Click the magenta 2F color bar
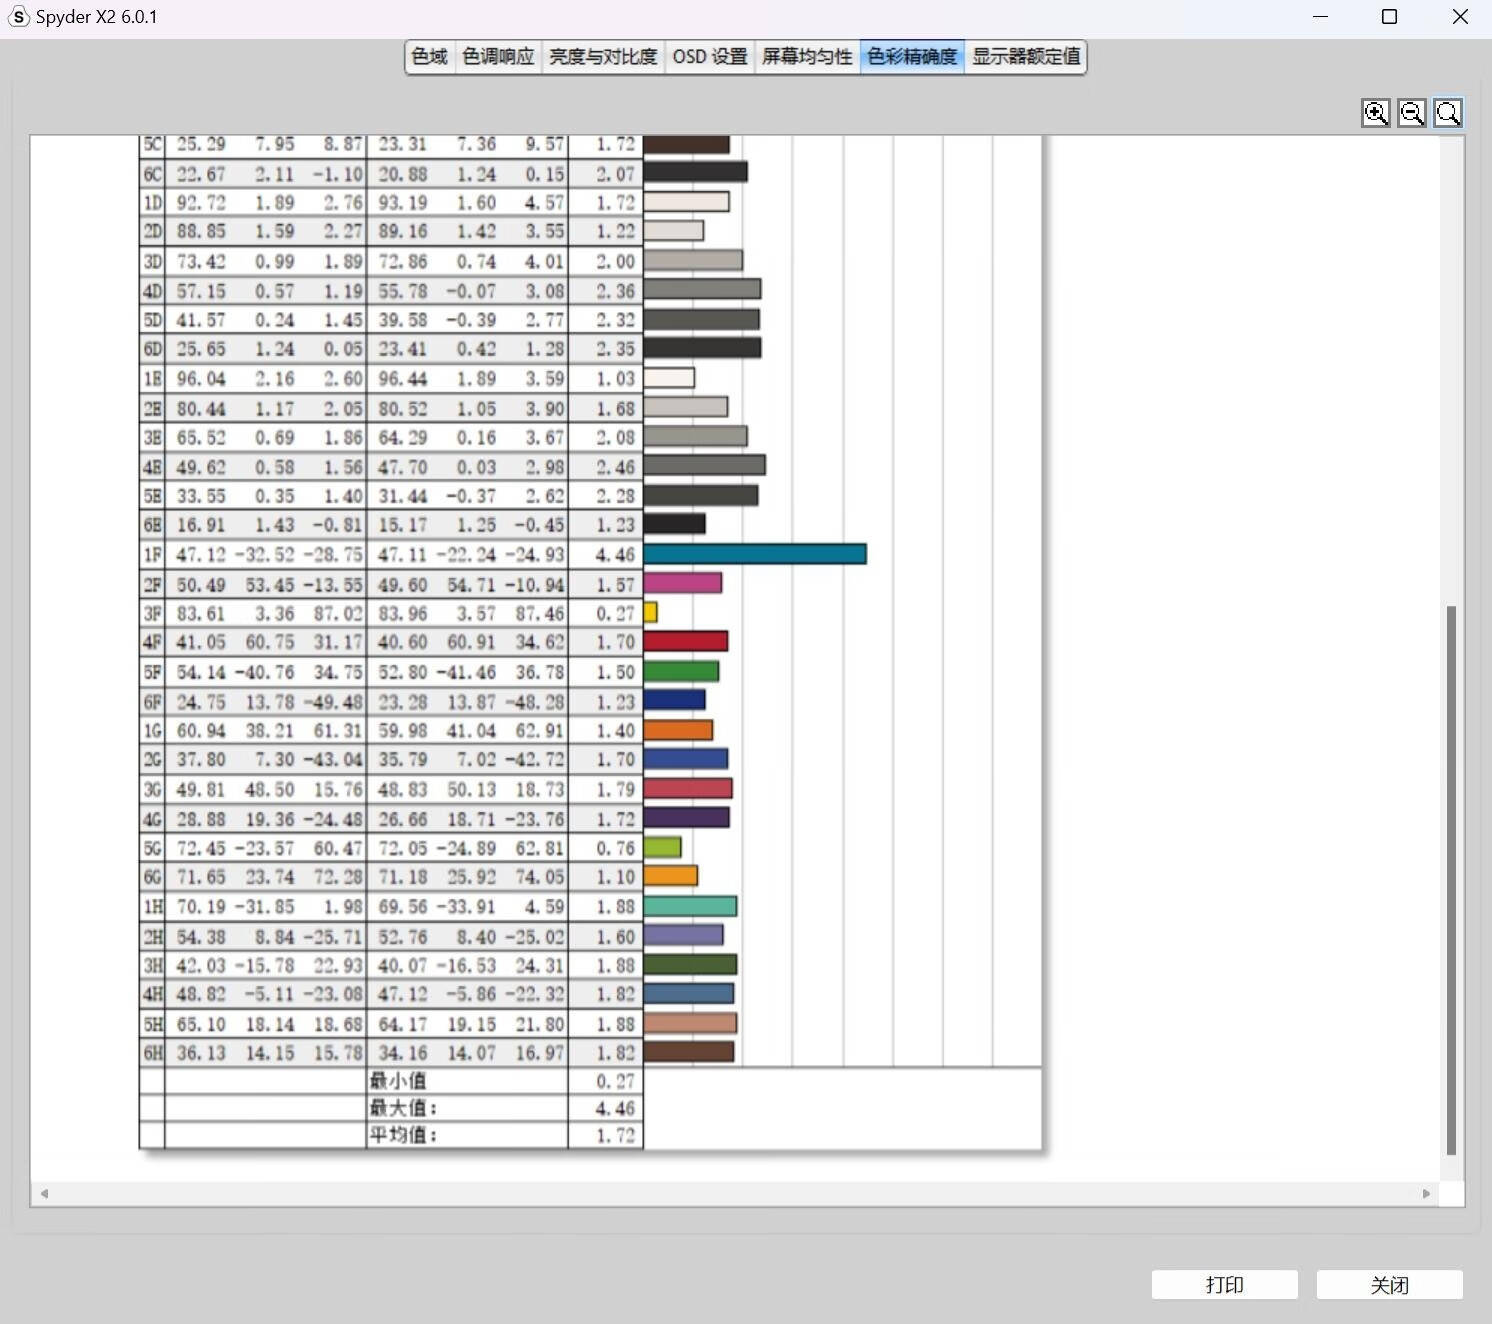Image resolution: width=1492 pixels, height=1324 pixels. [683, 583]
